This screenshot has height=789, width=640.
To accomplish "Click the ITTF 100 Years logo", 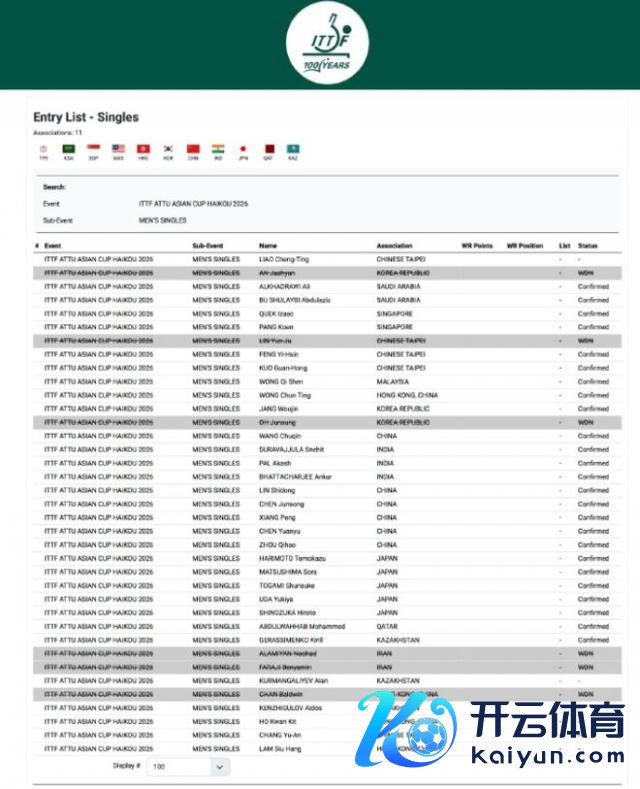I will (x=327, y=44).
